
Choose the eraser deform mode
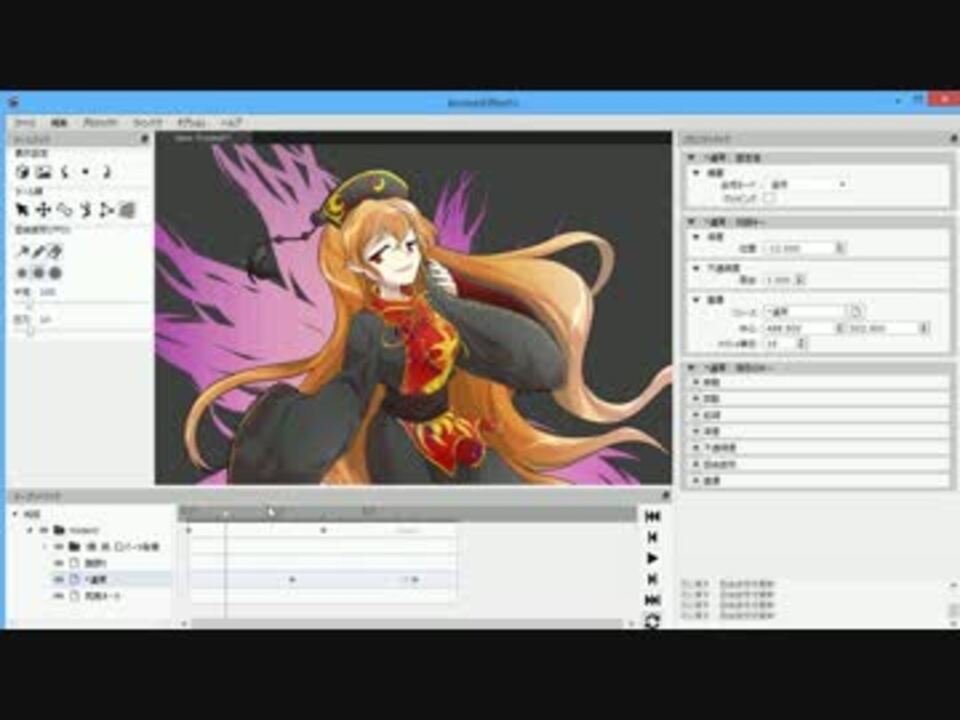tap(56, 251)
